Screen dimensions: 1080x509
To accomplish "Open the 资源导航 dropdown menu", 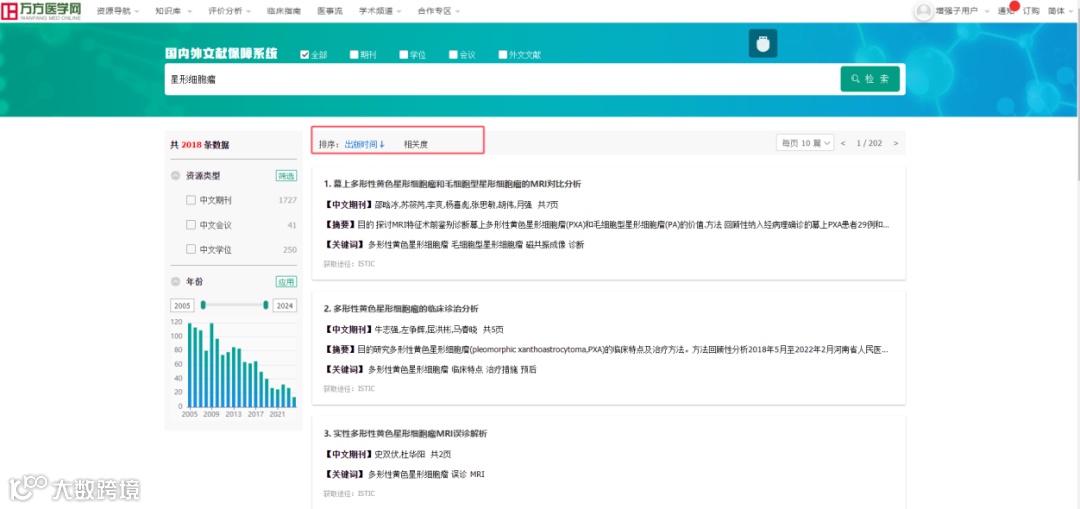I will (118, 11).
